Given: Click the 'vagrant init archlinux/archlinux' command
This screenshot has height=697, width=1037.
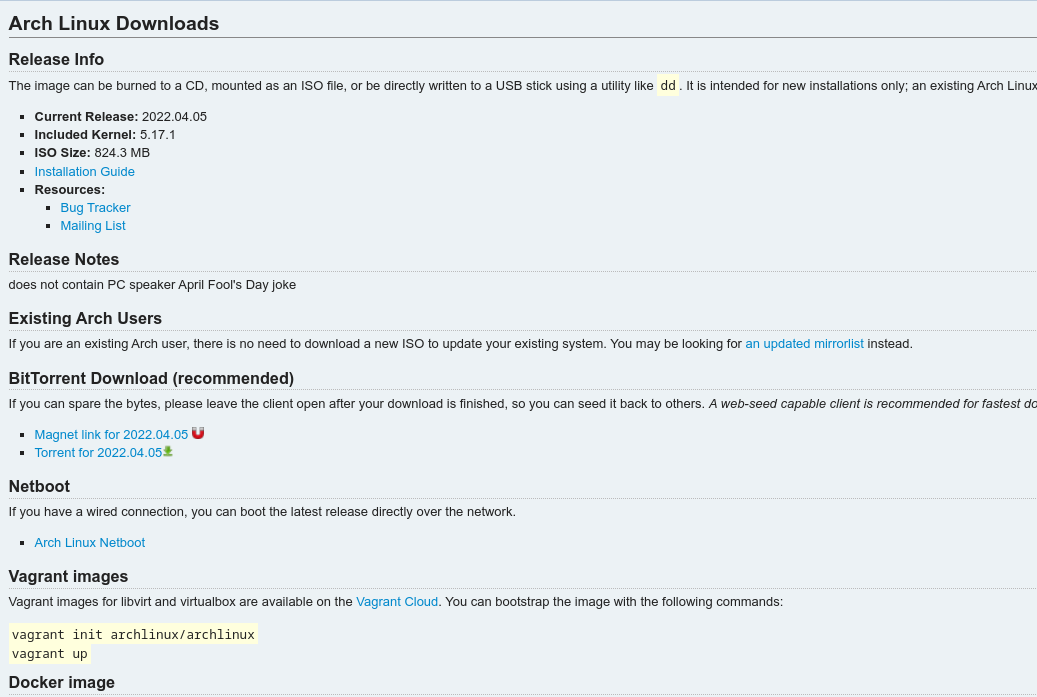Looking at the screenshot, I should tap(133, 634).
